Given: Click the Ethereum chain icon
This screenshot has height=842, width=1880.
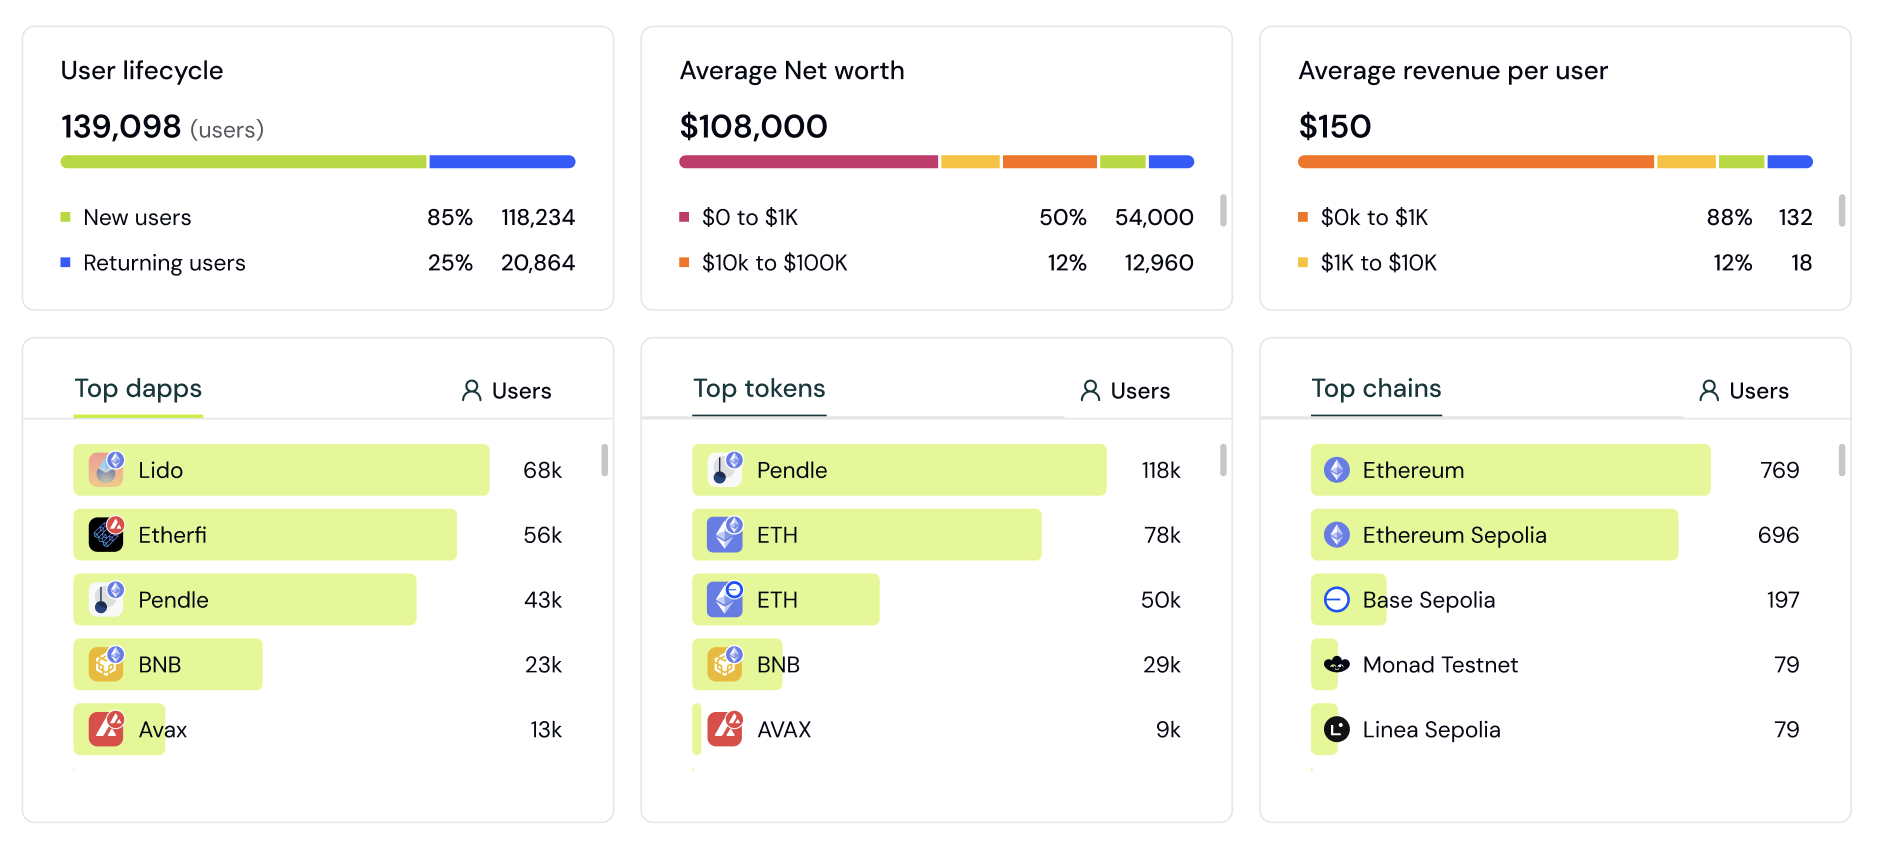Looking at the screenshot, I should pyautogui.click(x=1337, y=469).
